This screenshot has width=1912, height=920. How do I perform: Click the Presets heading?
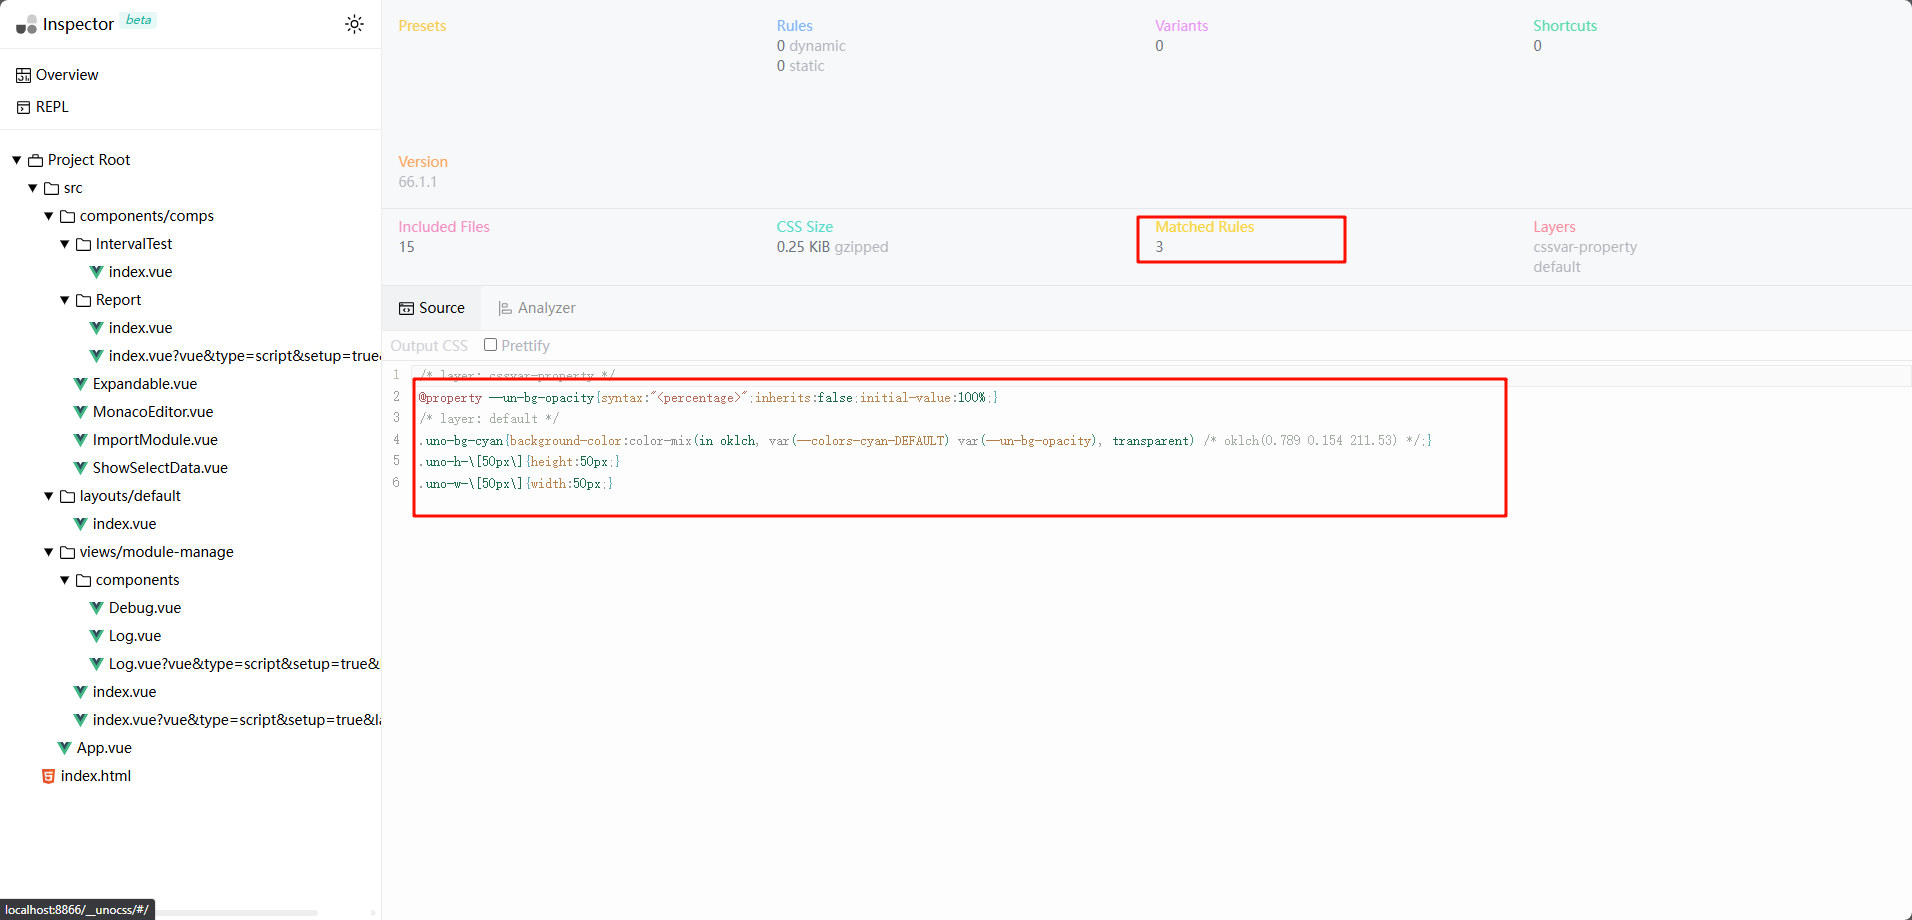(422, 26)
